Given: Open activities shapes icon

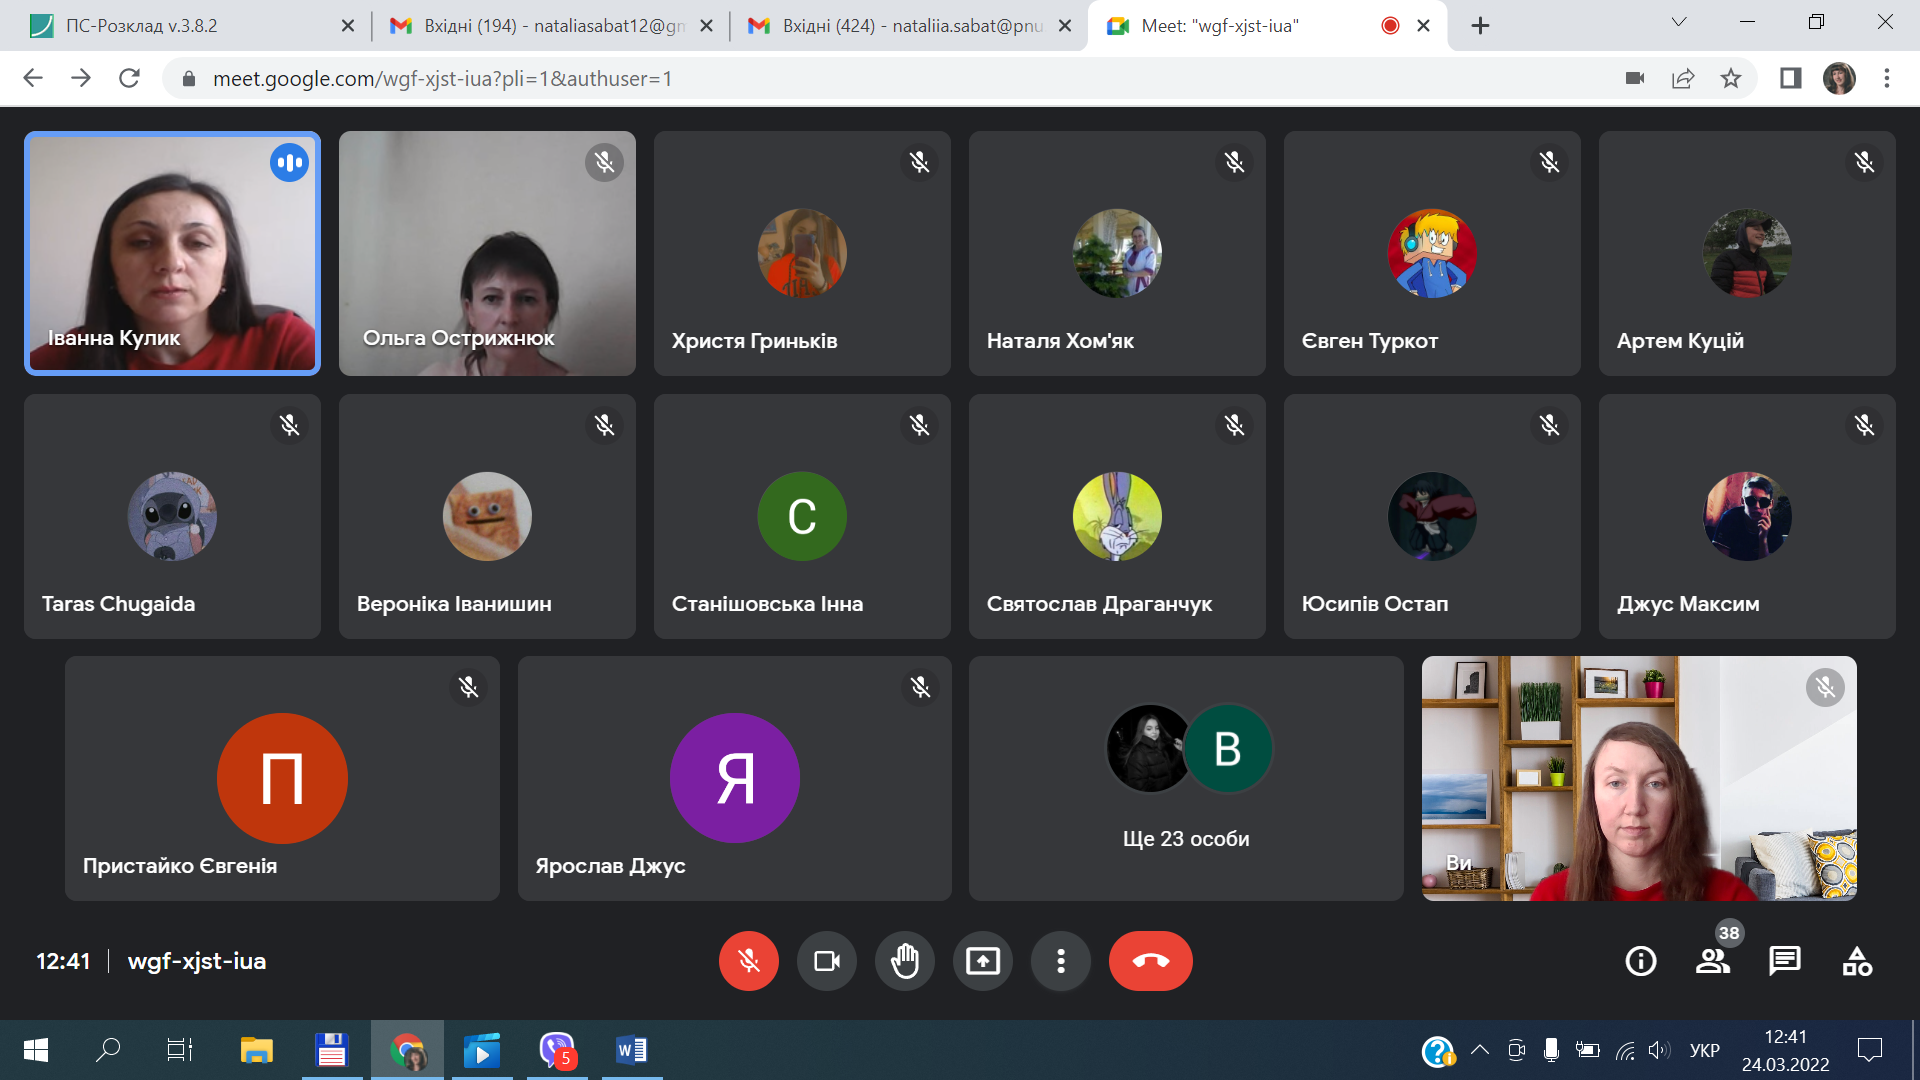Looking at the screenshot, I should [1856, 961].
